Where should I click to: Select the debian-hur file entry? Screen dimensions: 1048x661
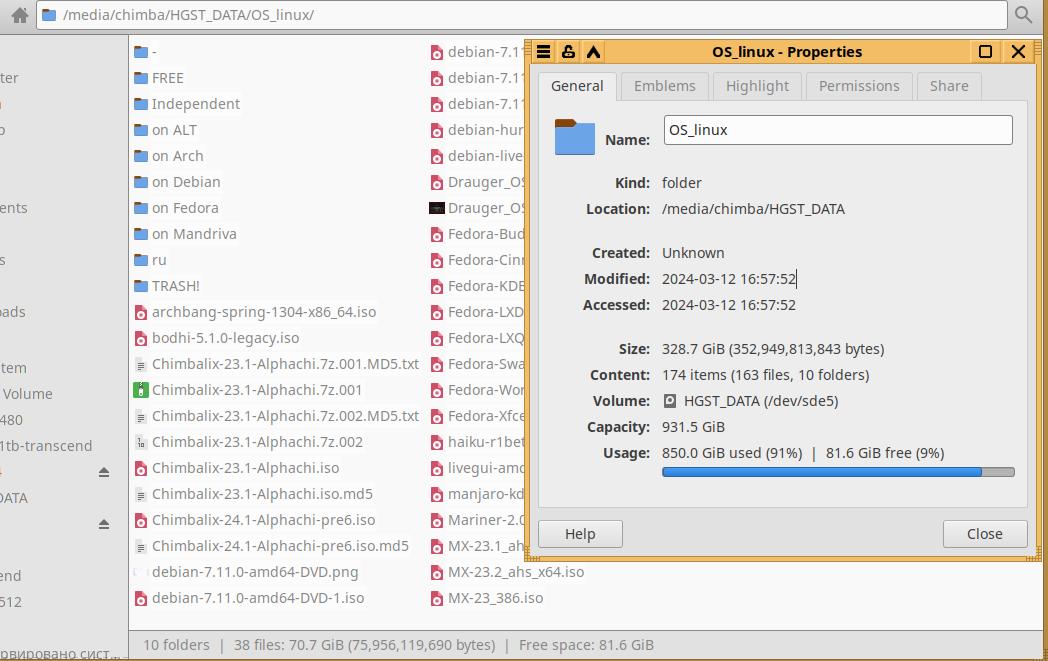coord(477,130)
